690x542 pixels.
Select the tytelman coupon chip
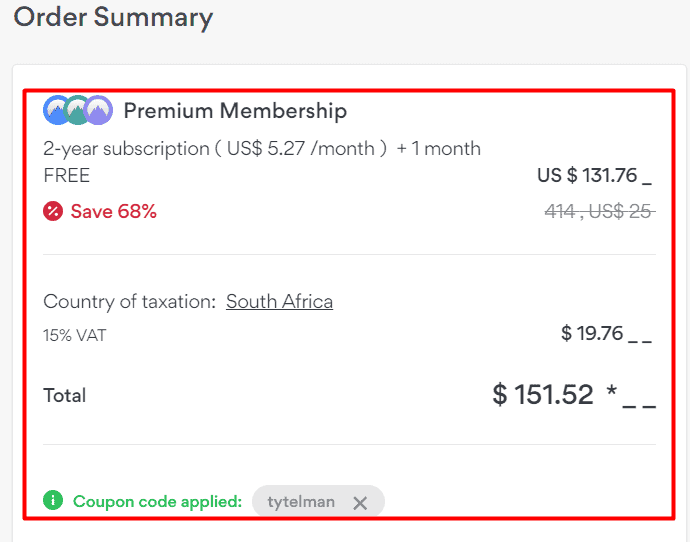(301, 502)
